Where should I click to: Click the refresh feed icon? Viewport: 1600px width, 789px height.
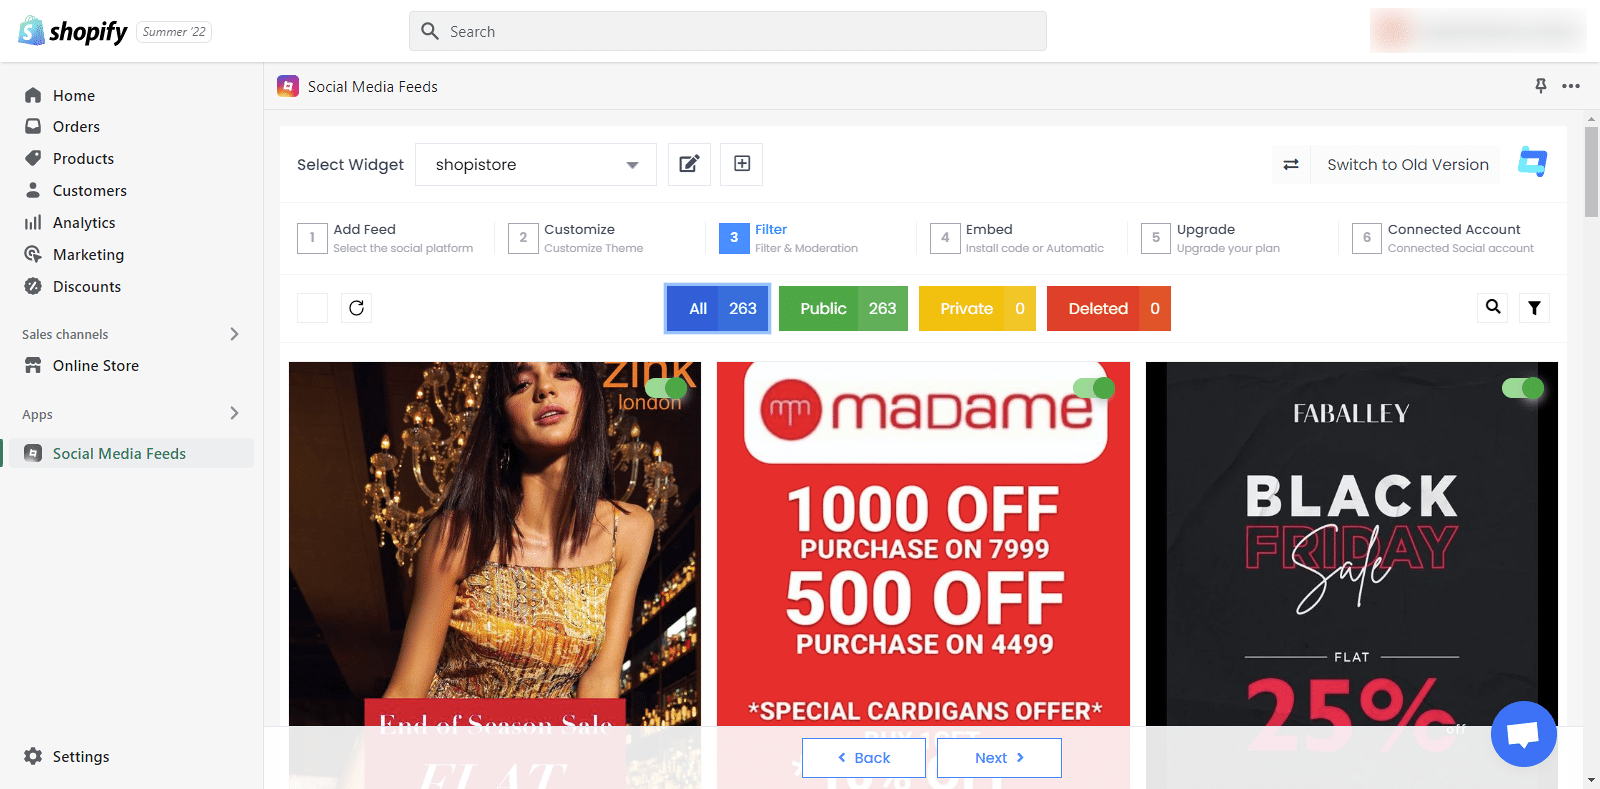(x=356, y=308)
